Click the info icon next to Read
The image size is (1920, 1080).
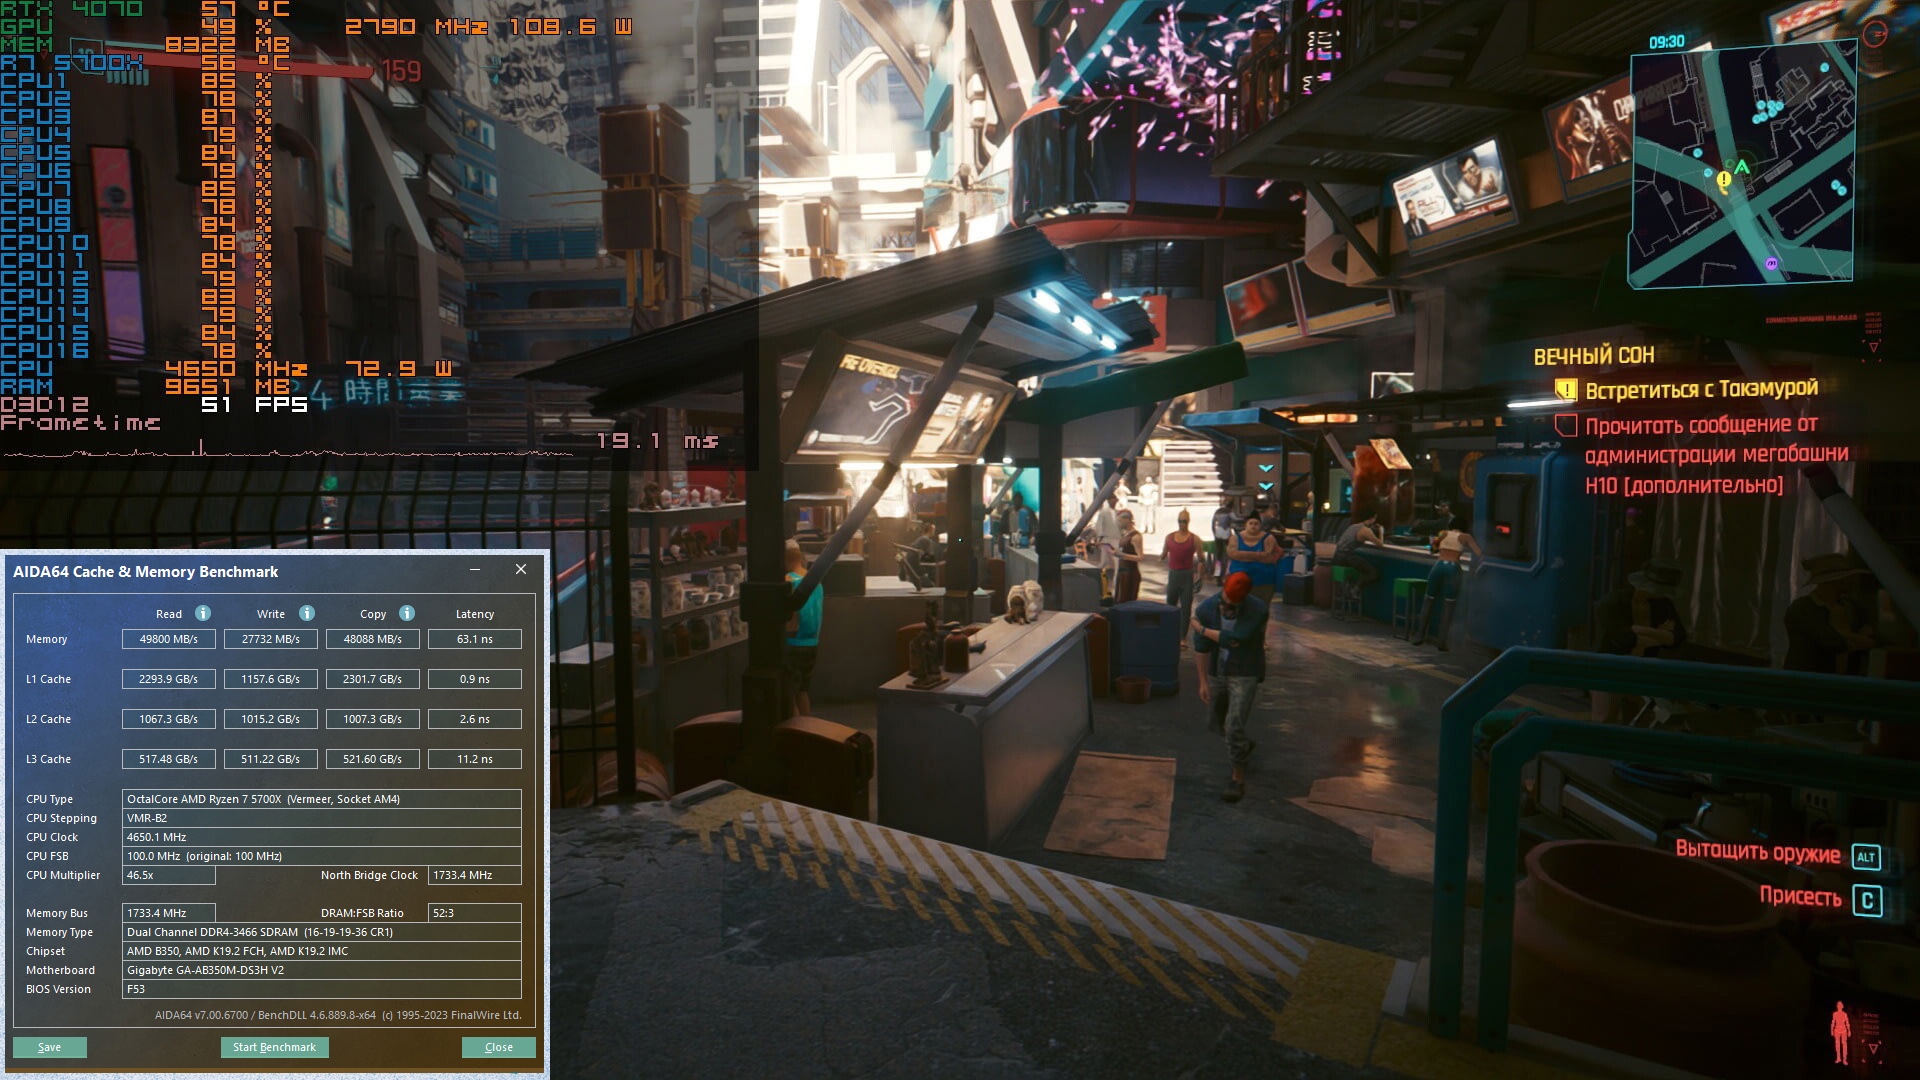click(203, 613)
